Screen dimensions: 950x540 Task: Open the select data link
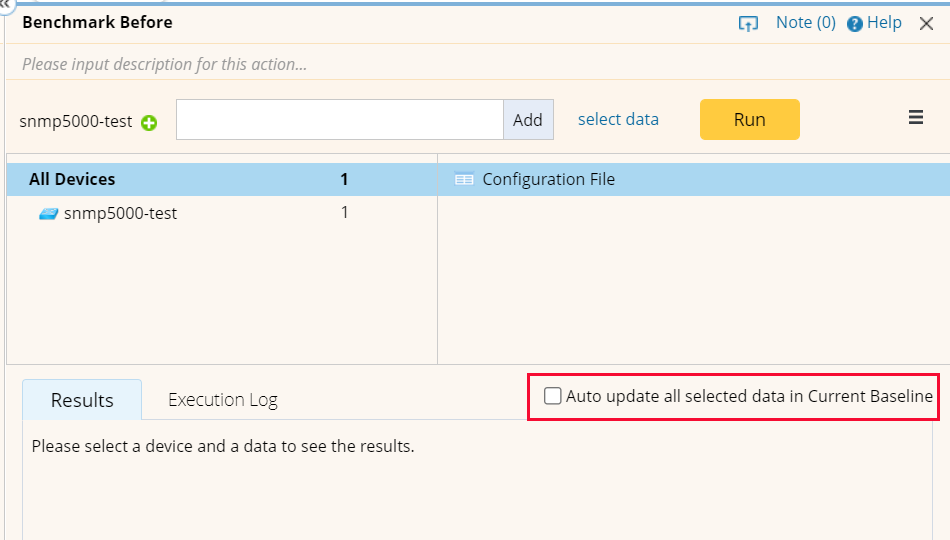pos(618,119)
